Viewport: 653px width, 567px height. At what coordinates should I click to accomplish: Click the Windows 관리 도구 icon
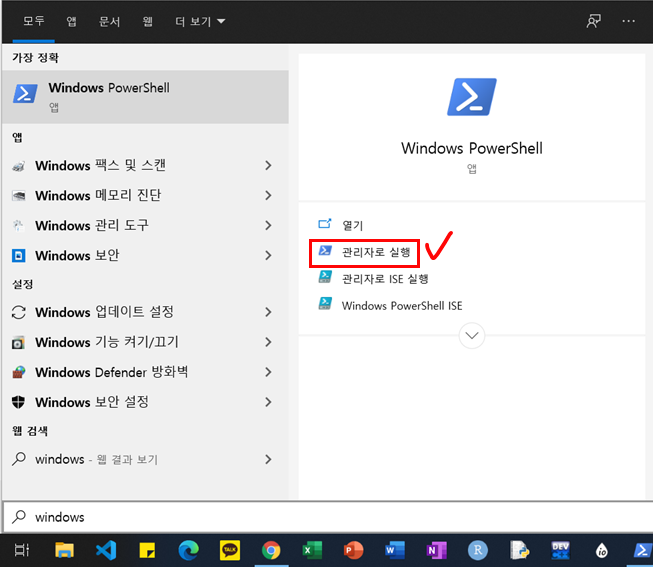[18, 226]
